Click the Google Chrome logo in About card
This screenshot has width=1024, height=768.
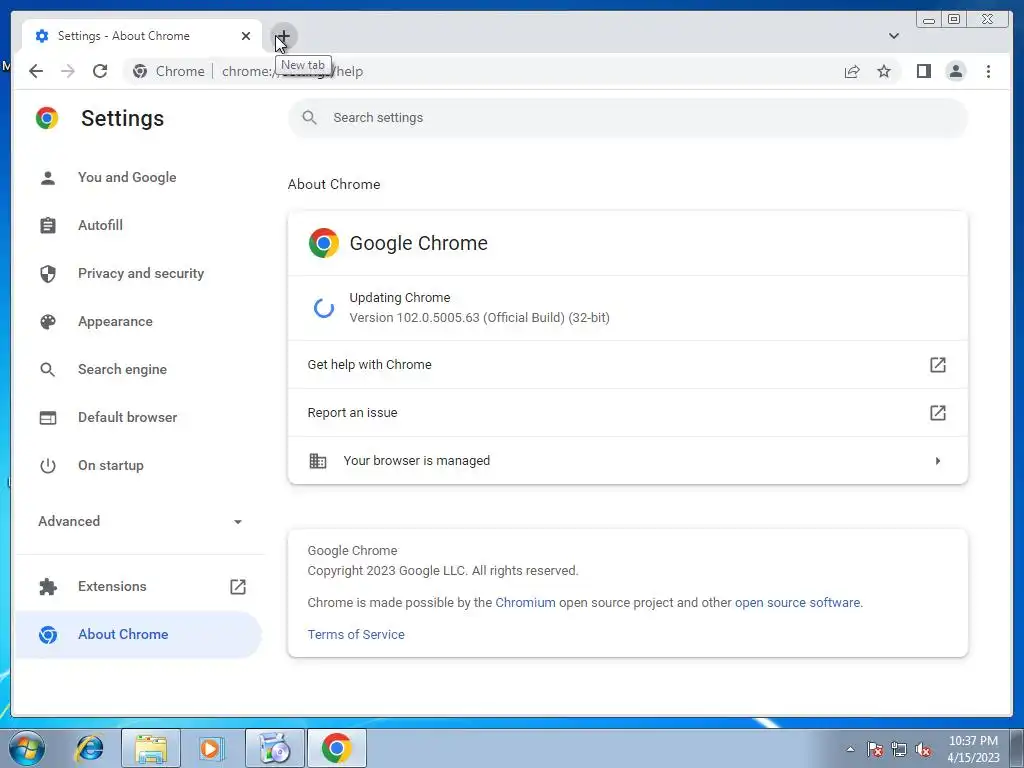324,243
